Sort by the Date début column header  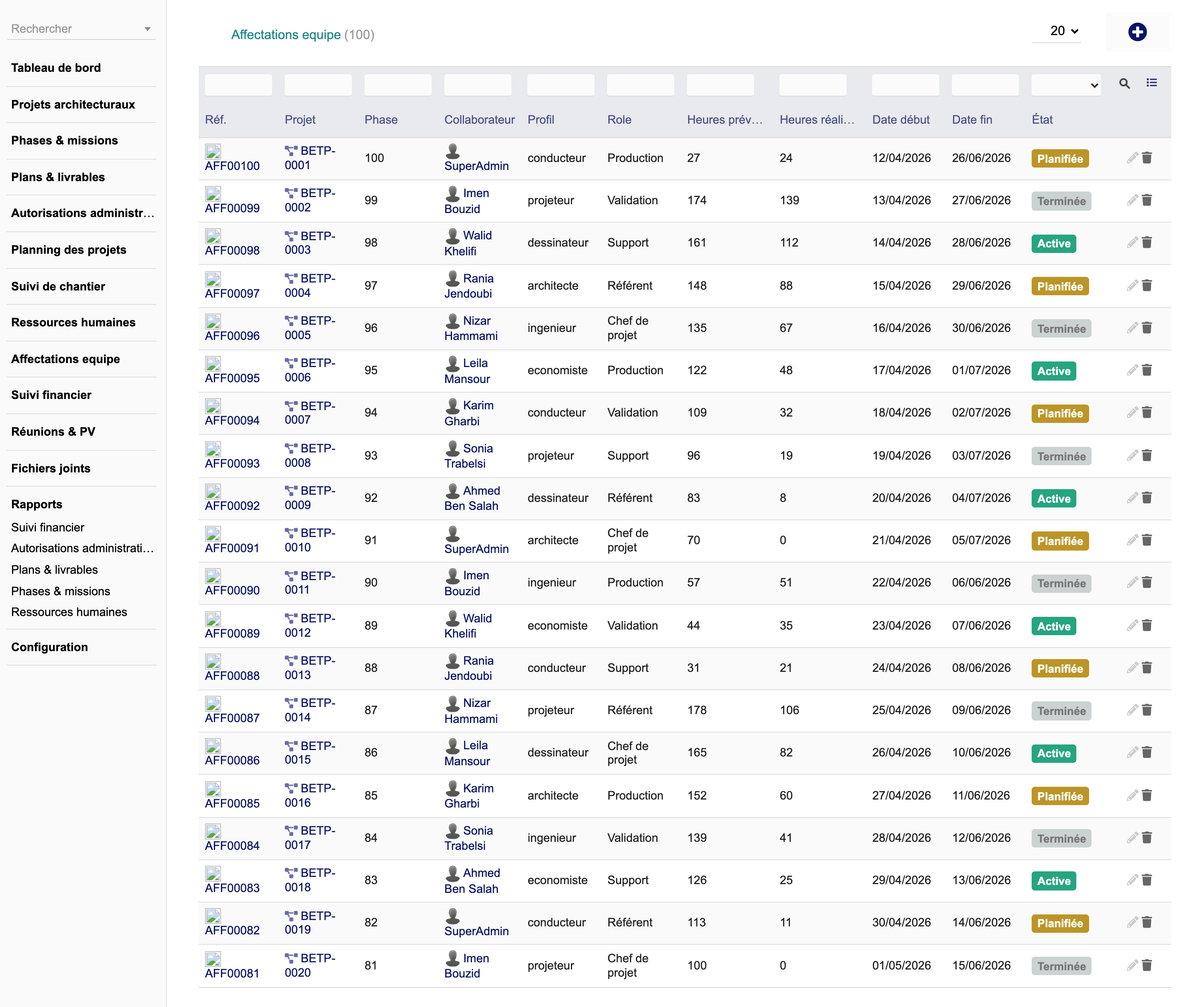tap(901, 119)
